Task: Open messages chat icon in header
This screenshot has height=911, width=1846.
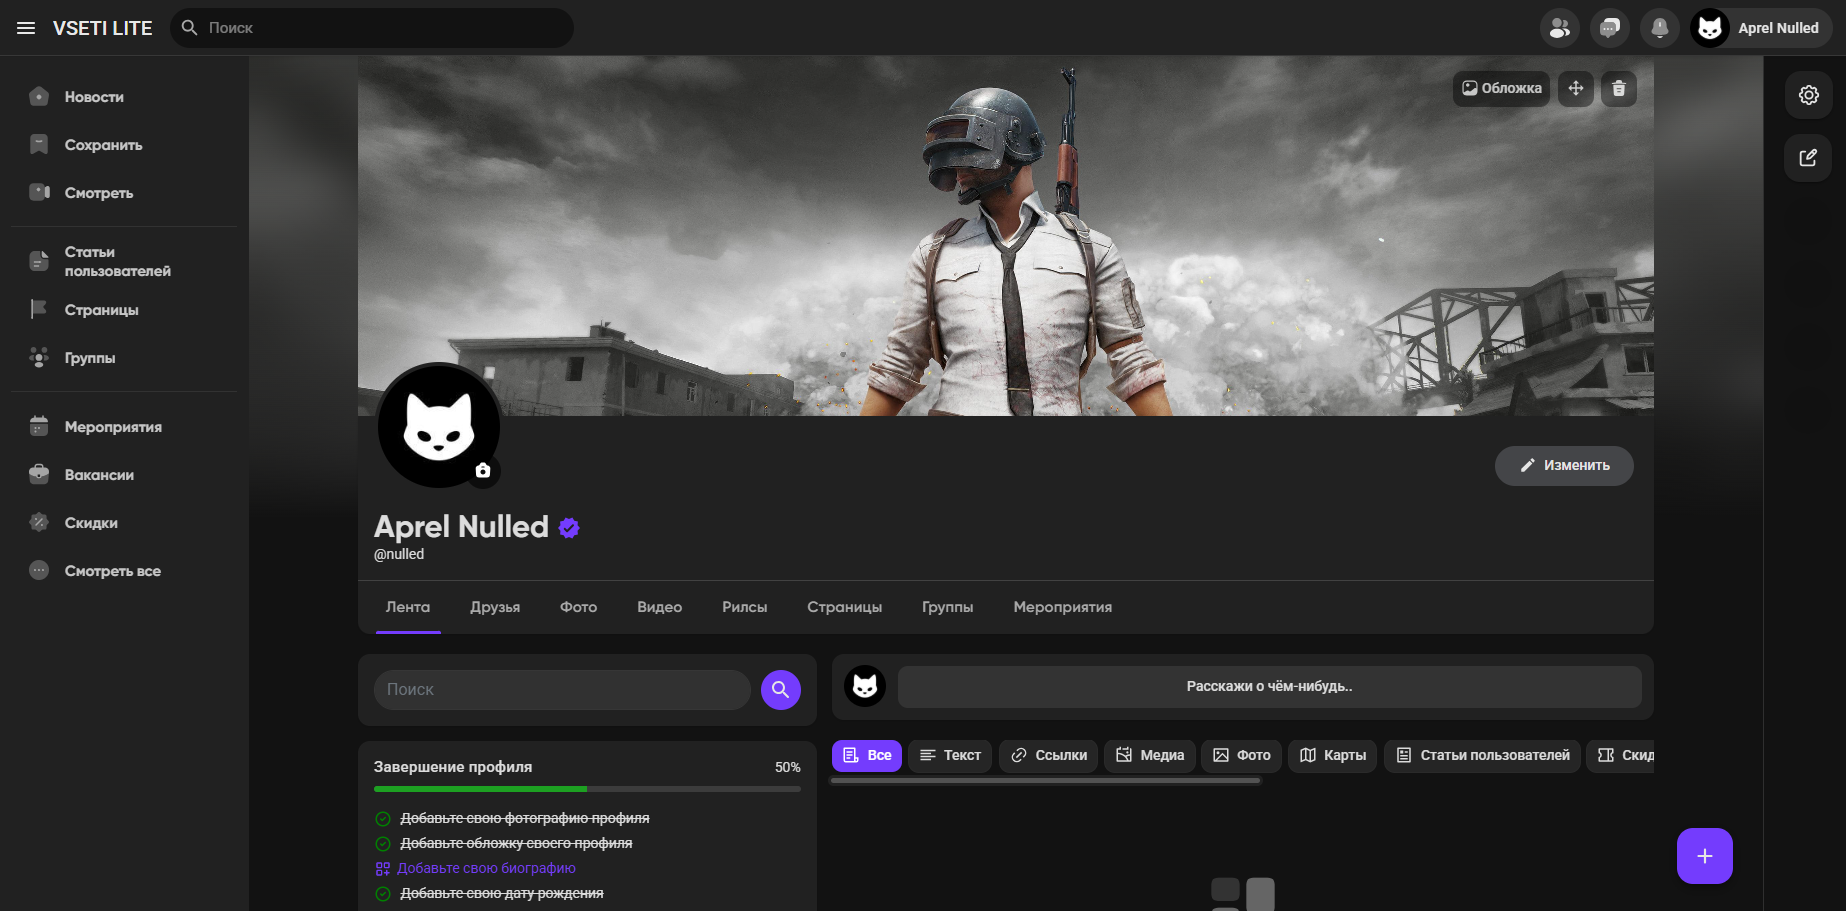Action: click(x=1609, y=28)
